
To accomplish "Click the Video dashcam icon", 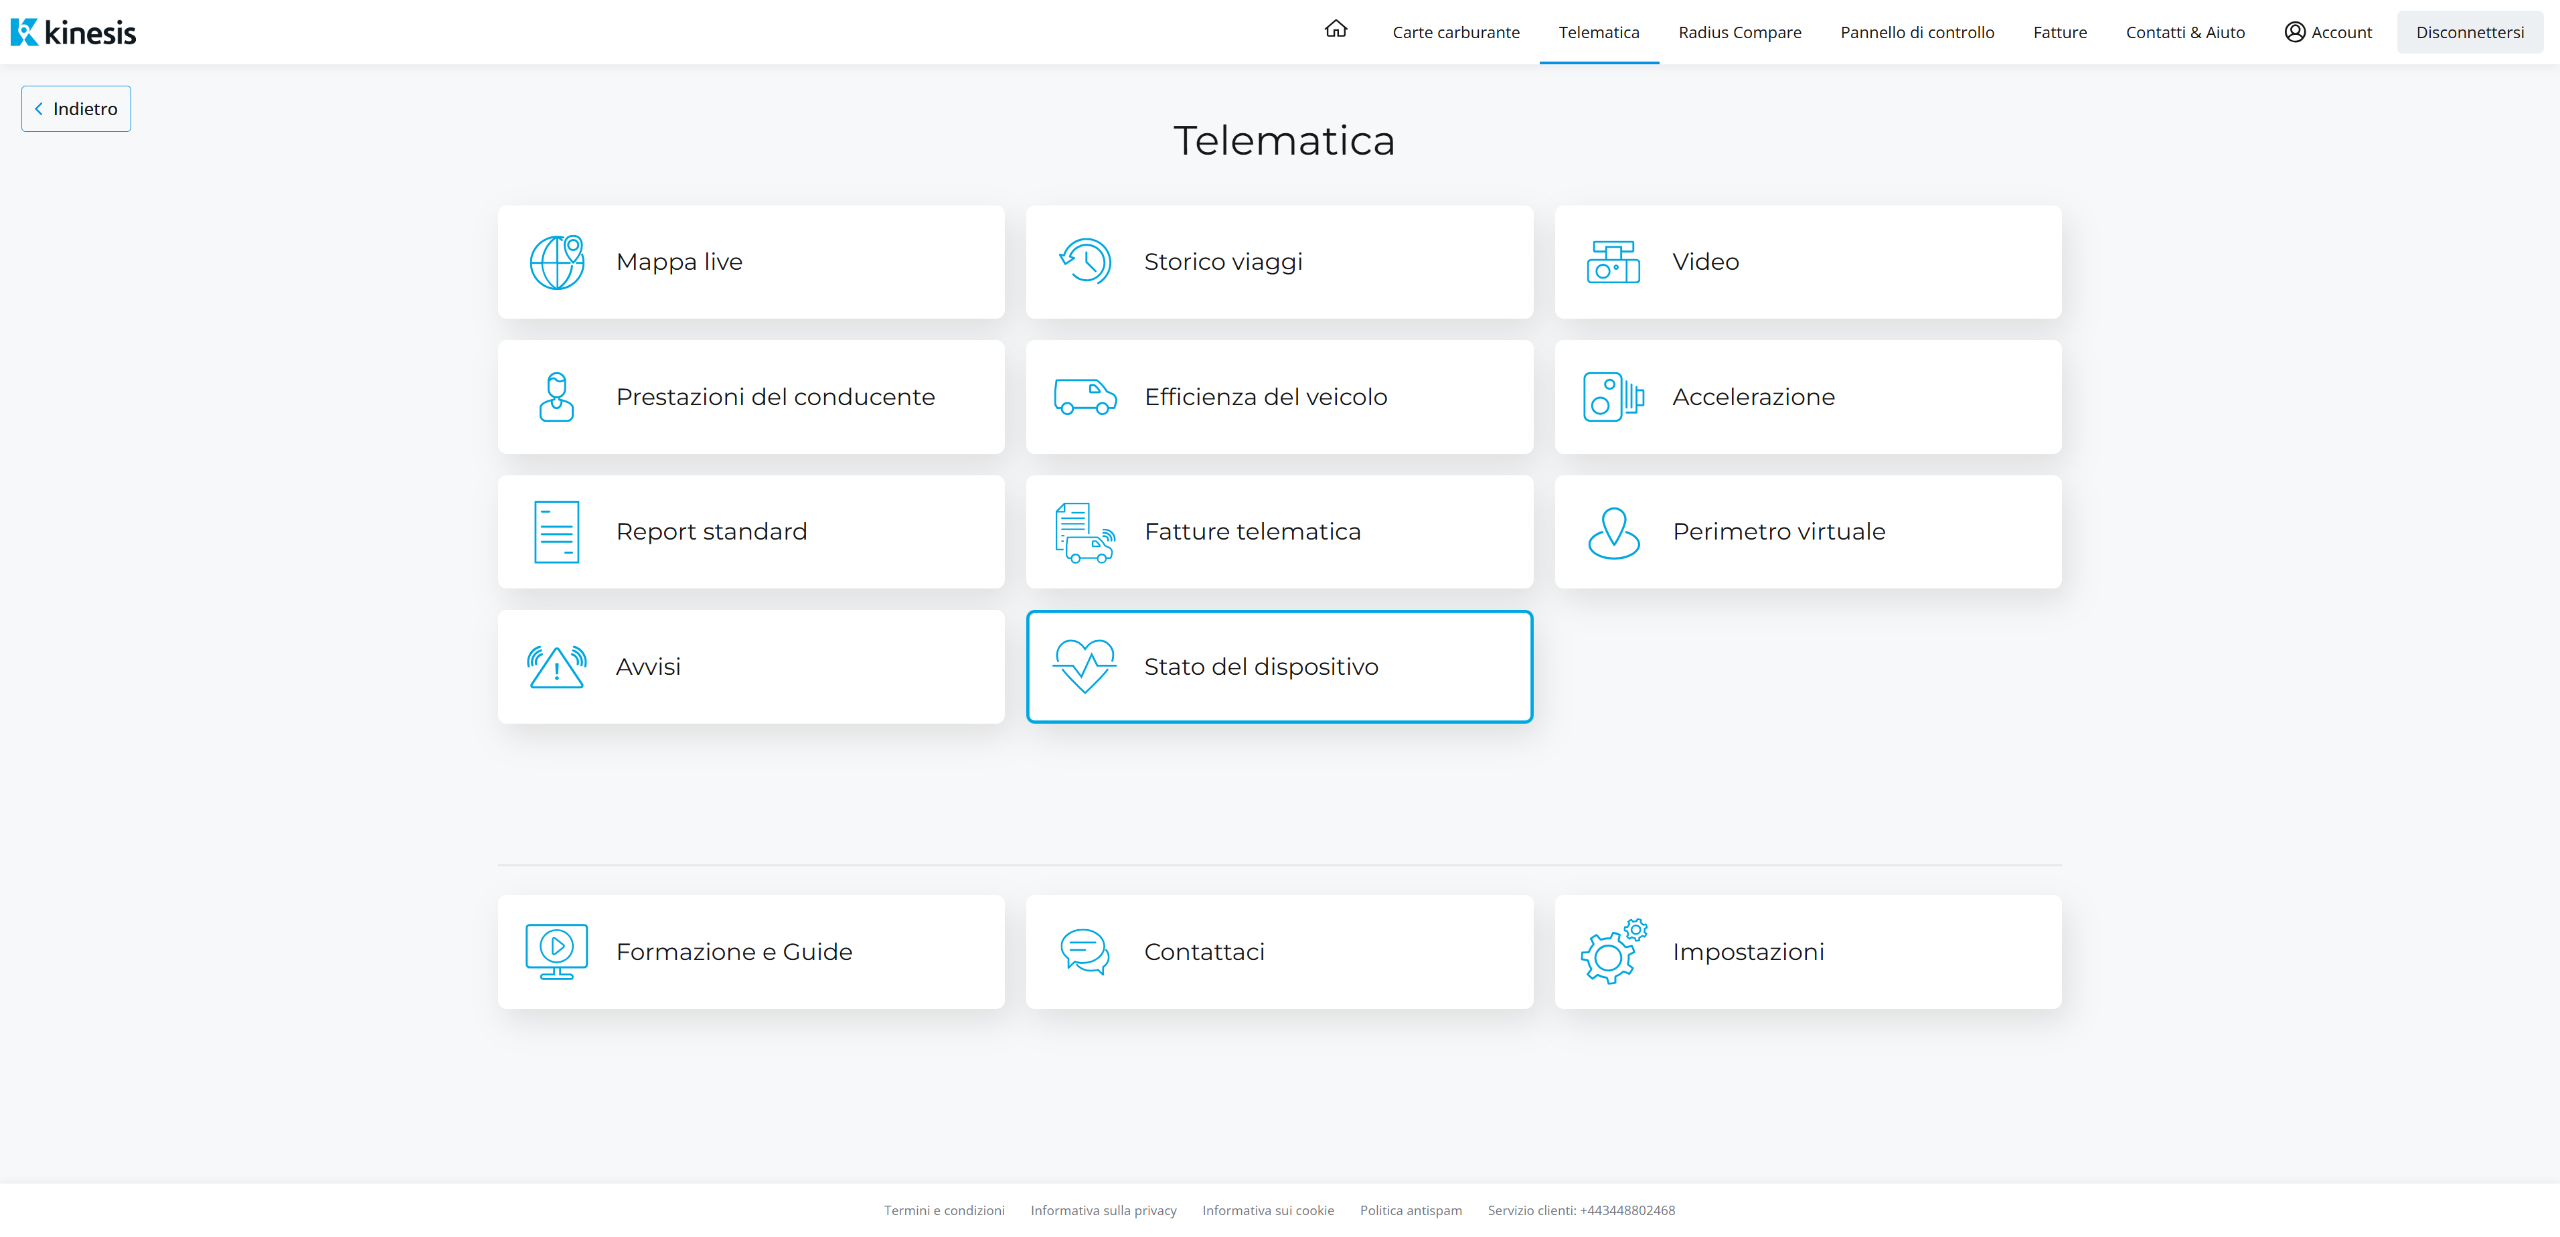I will 1613,262.
